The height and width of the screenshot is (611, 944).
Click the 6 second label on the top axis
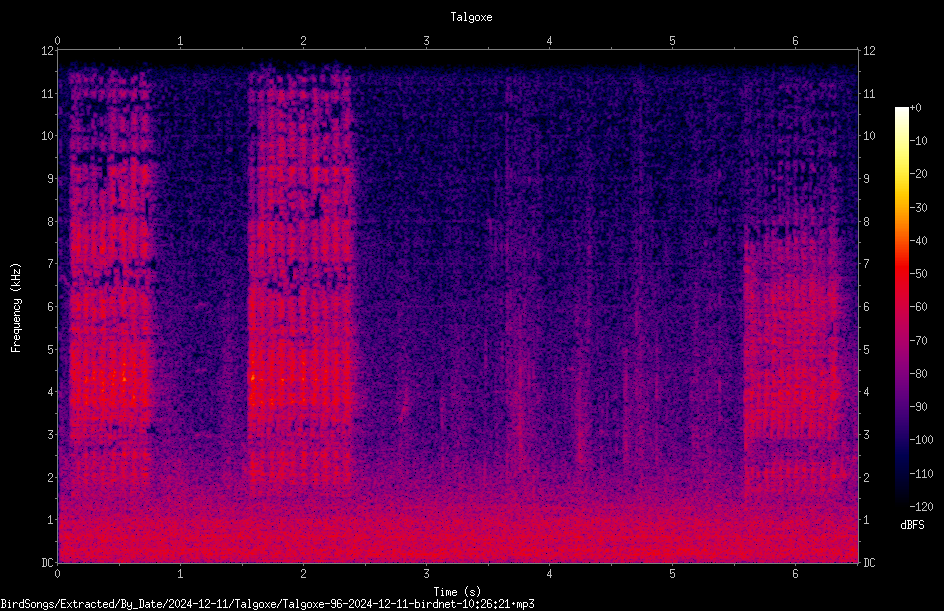(x=795, y=41)
